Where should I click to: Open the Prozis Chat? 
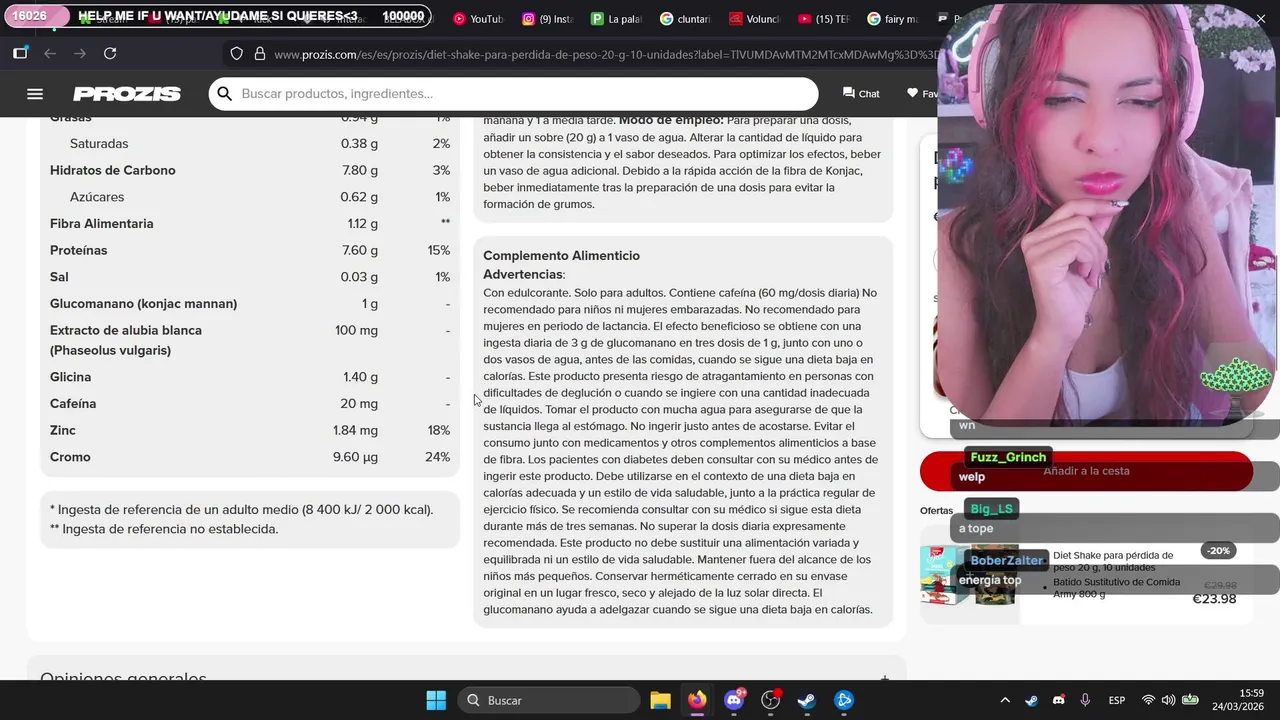tap(861, 94)
